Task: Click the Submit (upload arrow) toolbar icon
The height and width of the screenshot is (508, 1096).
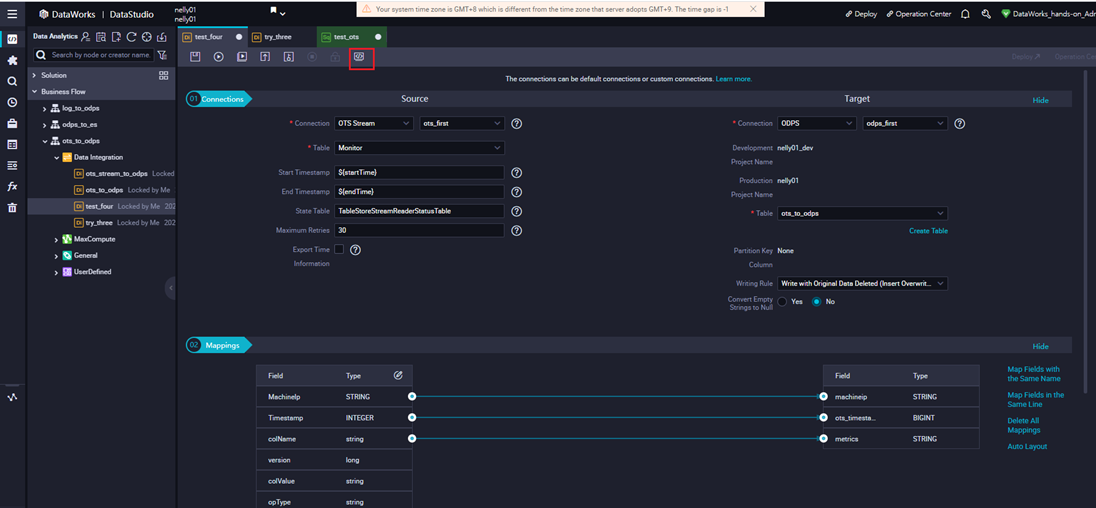Action: (x=266, y=57)
